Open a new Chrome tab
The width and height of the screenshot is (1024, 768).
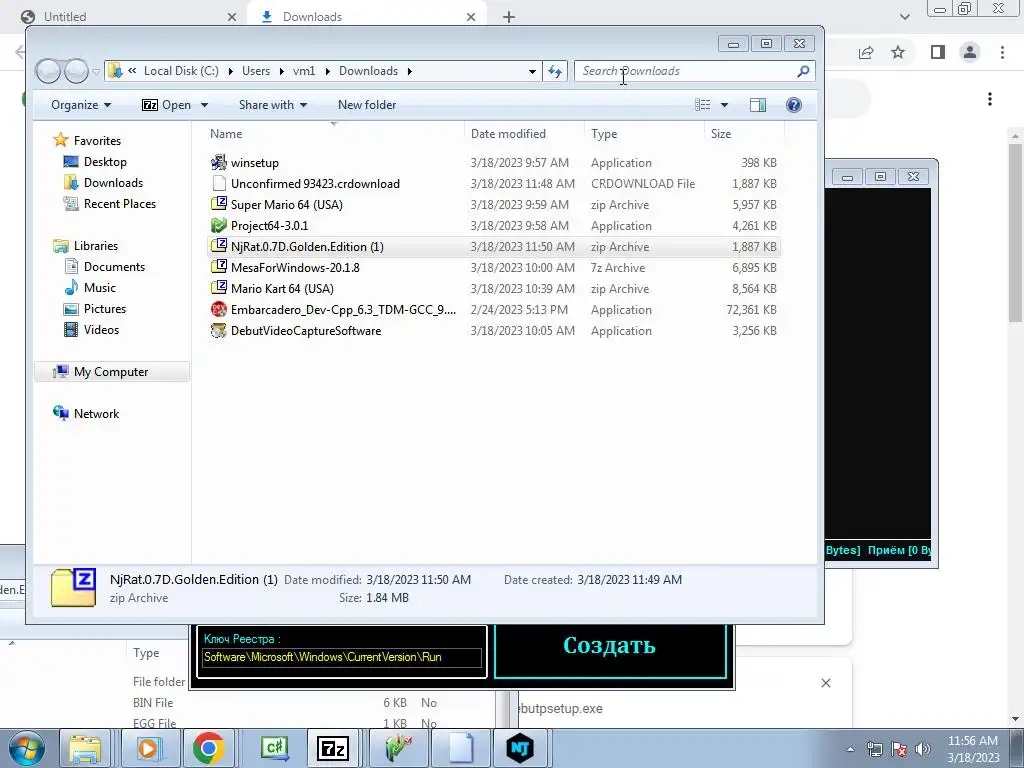509,17
